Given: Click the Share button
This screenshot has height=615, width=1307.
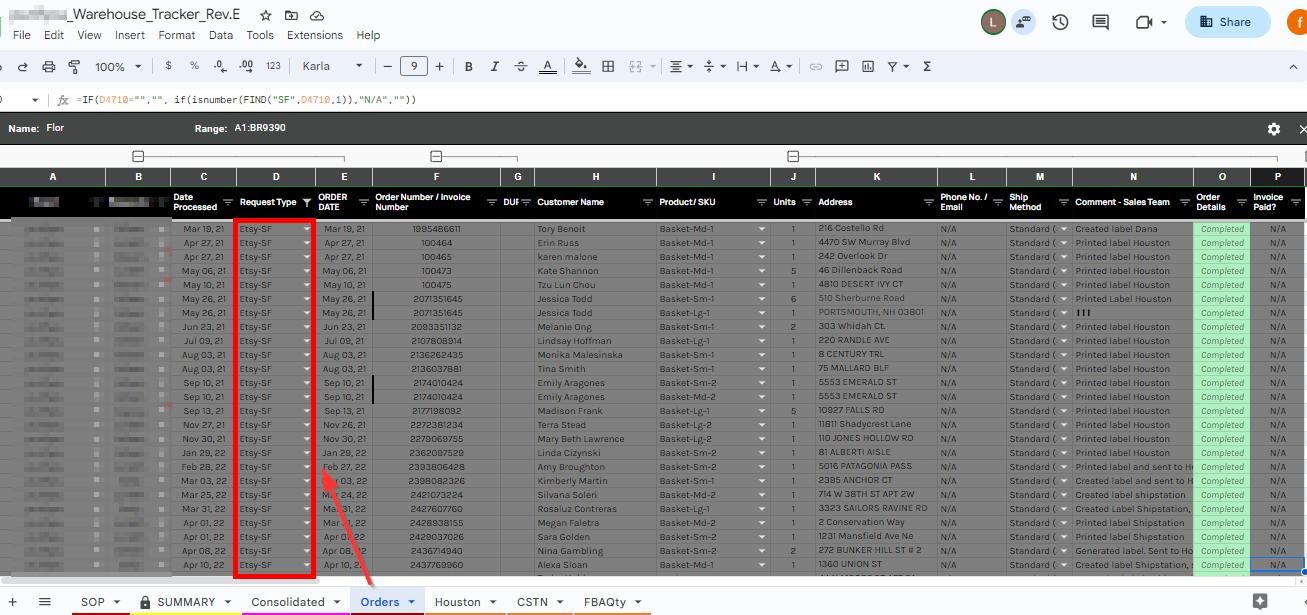Looking at the screenshot, I should click(x=1227, y=22).
